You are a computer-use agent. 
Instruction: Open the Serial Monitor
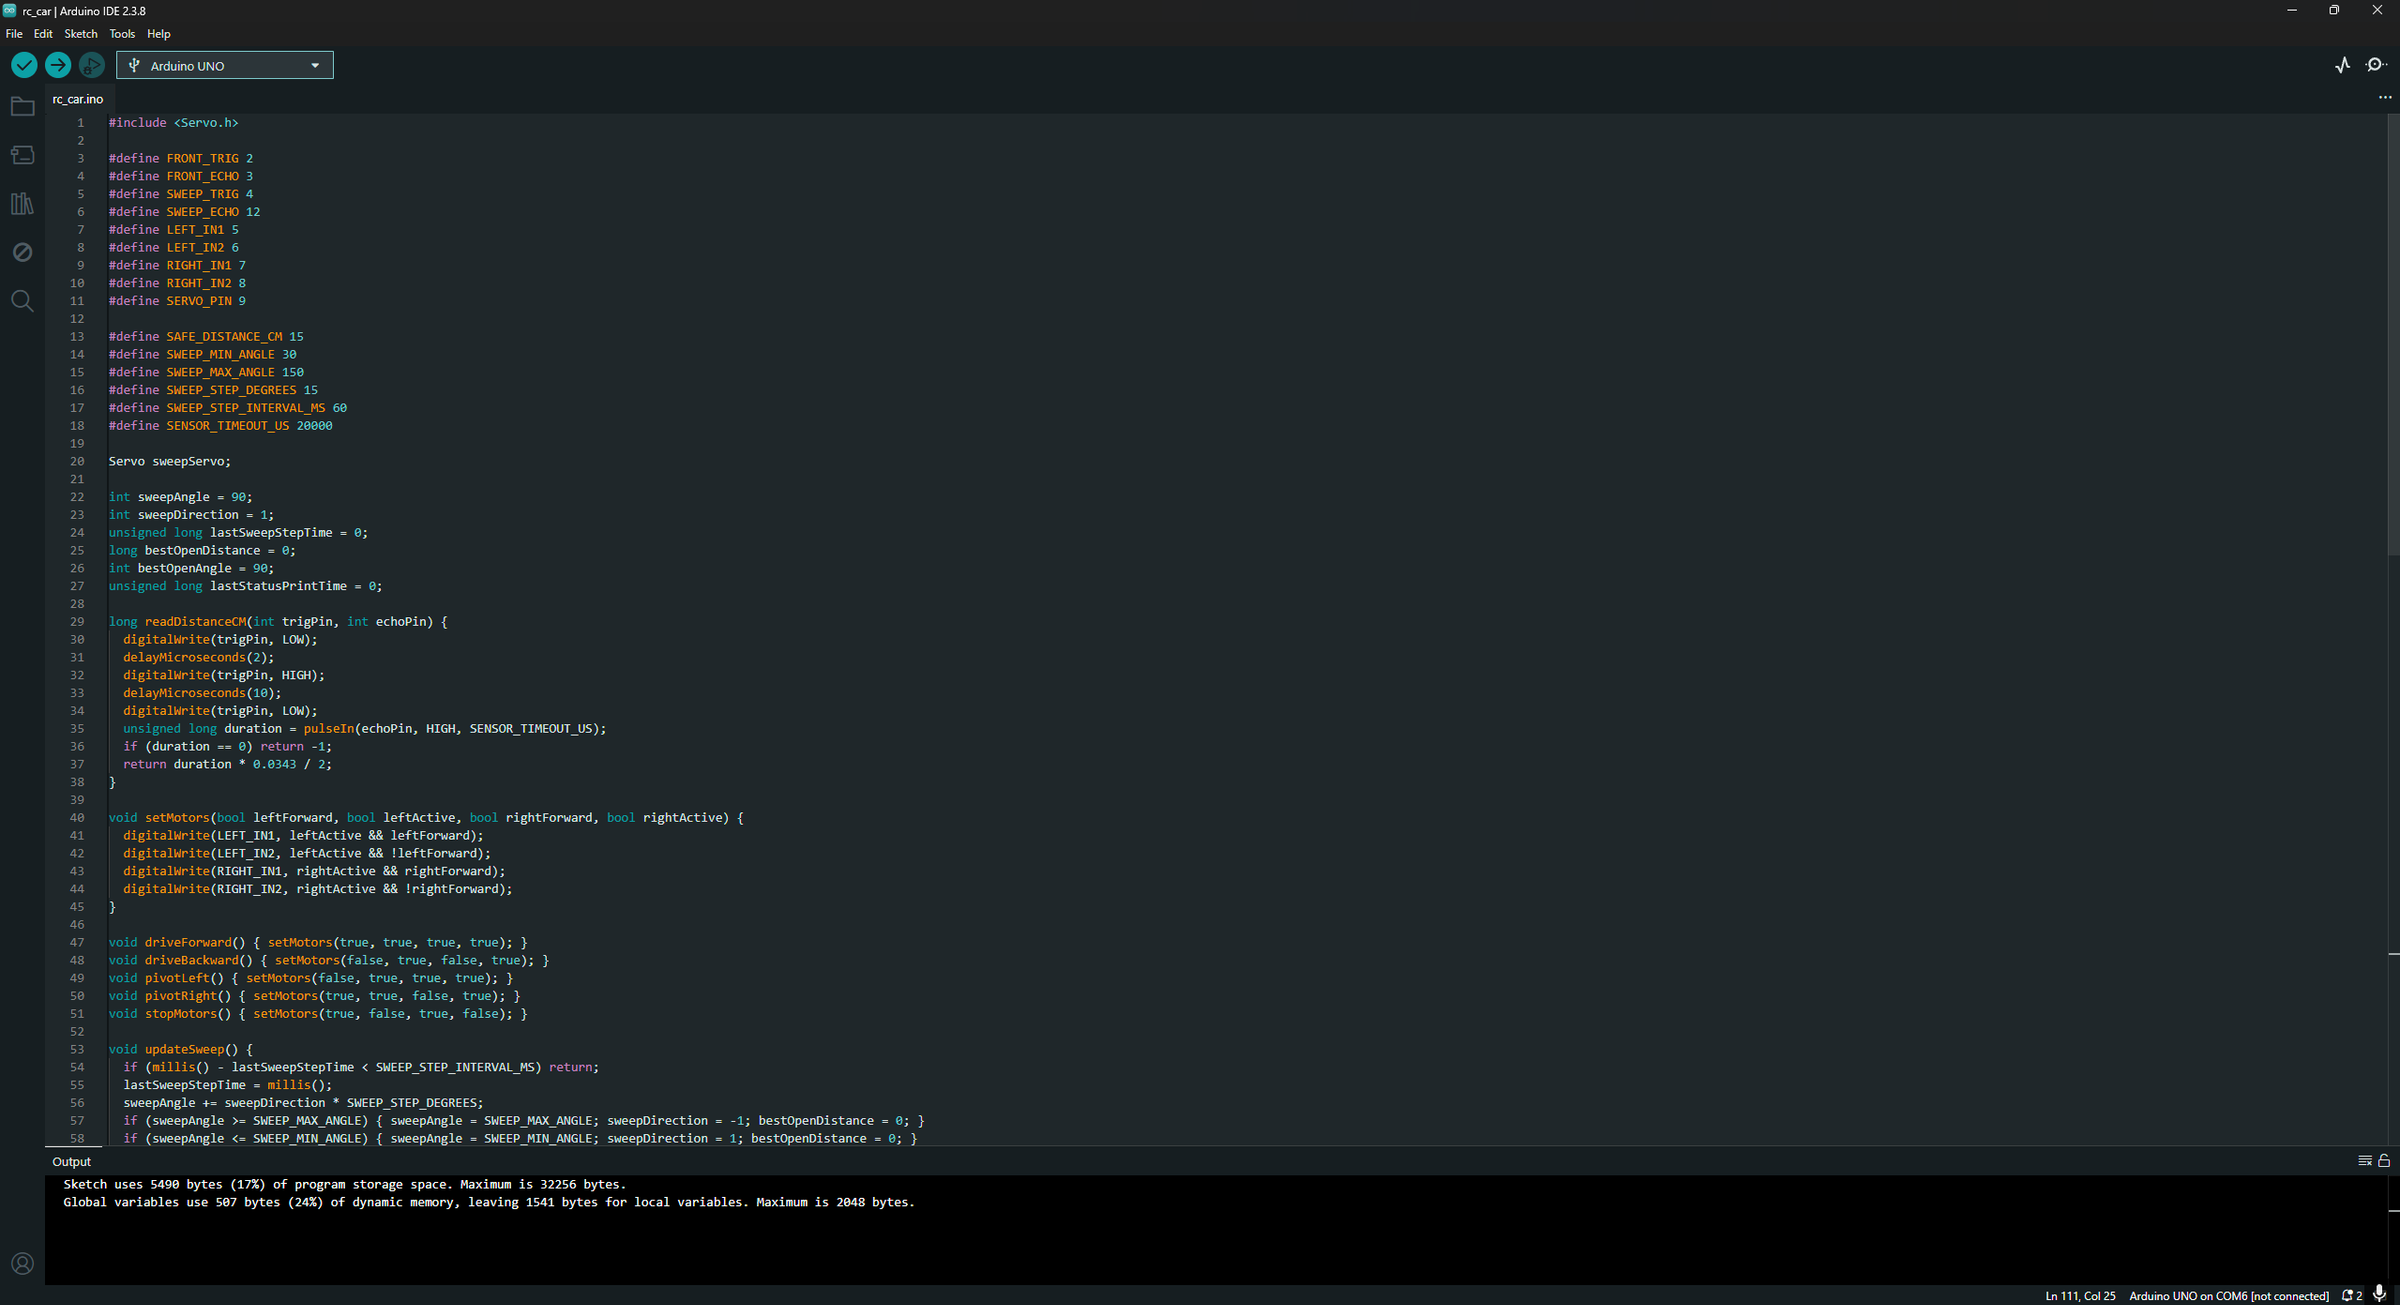point(2377,65)
